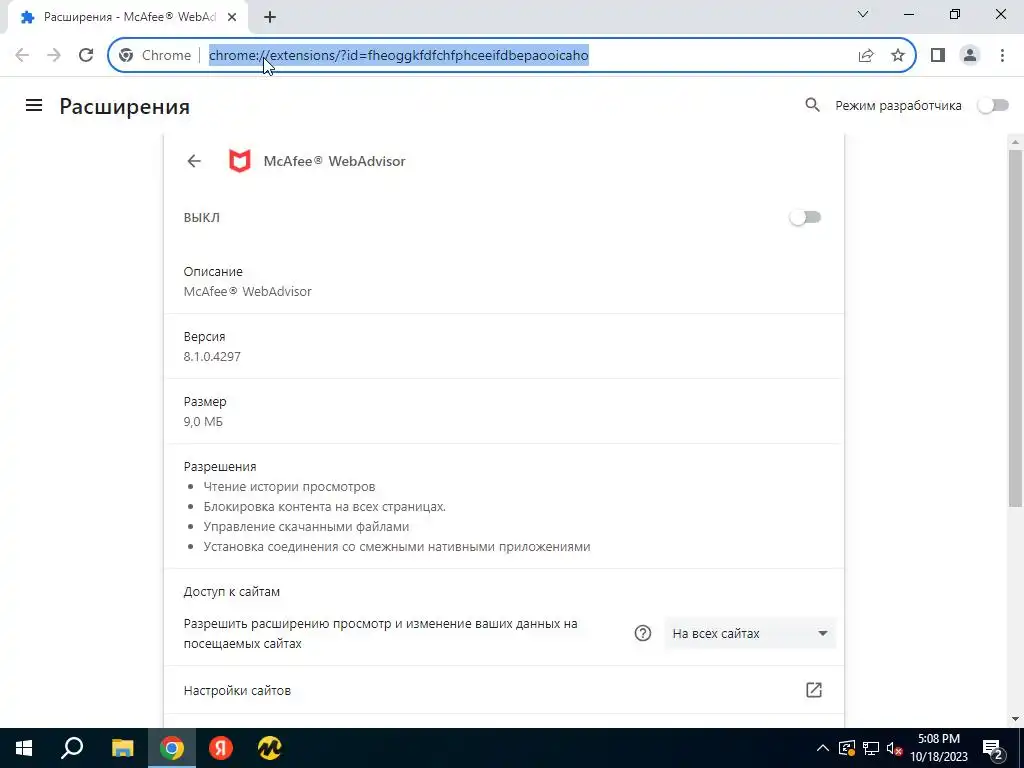Click the security tray icon with warning badge

pyautogui.click(x=847, y=748)
